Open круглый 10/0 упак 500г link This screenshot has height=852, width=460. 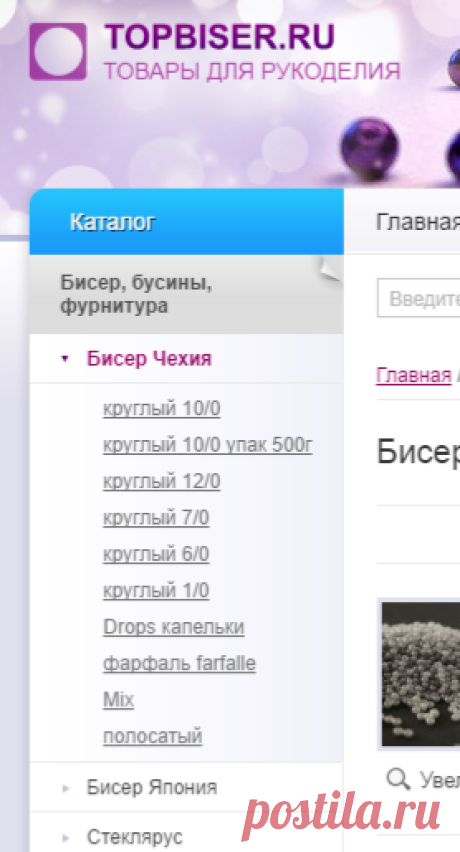tap(207, 446)
